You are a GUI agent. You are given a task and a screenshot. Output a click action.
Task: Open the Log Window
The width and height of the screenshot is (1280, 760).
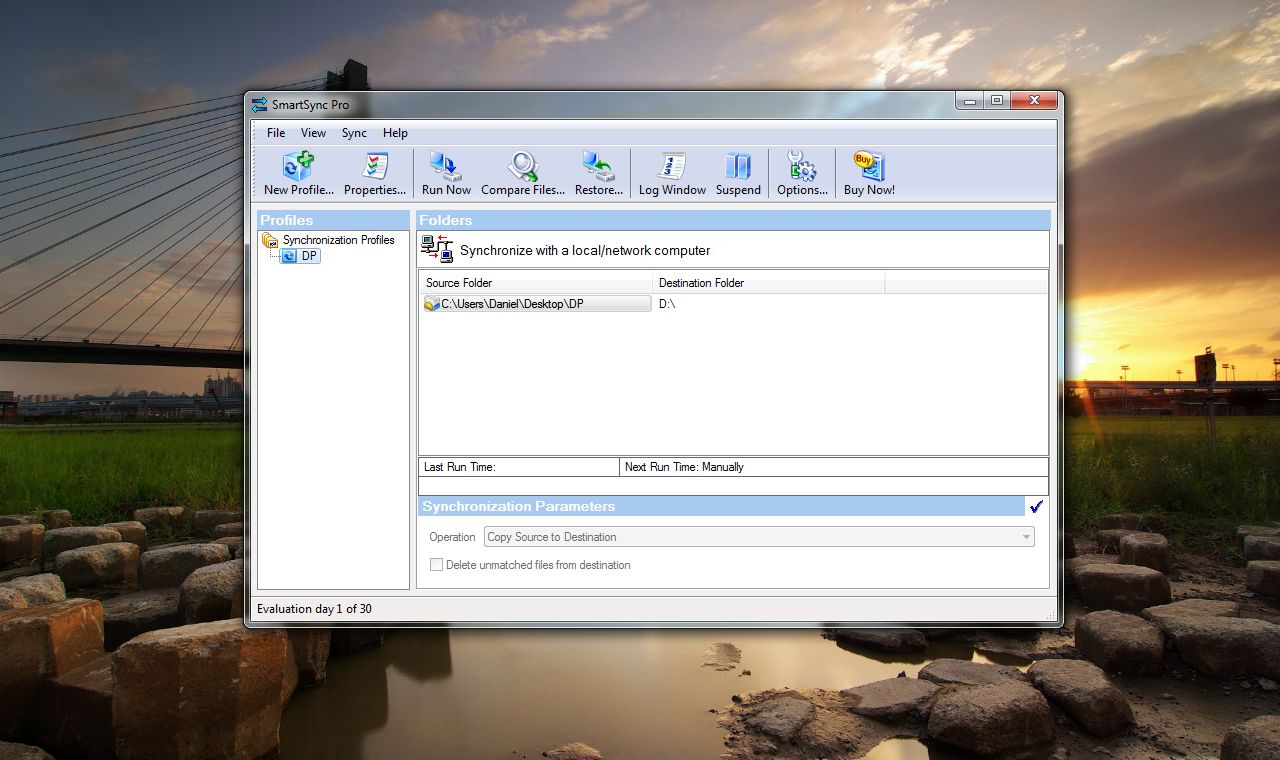670,171
